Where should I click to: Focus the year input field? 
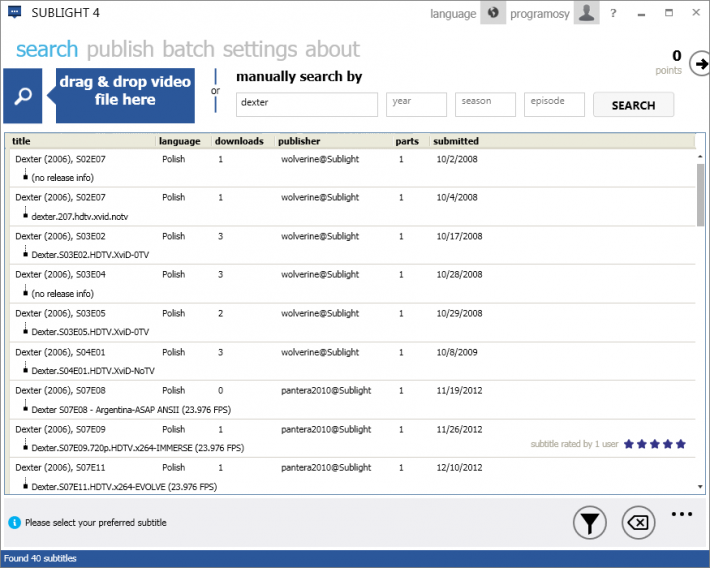416,105
